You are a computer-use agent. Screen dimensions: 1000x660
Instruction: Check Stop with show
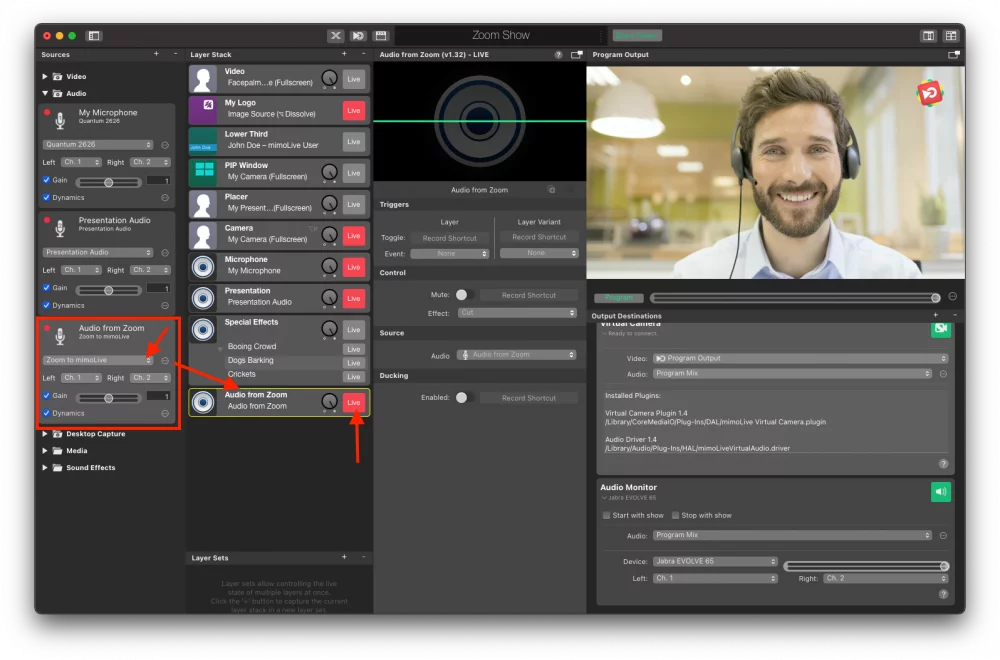tap(675, 515)
